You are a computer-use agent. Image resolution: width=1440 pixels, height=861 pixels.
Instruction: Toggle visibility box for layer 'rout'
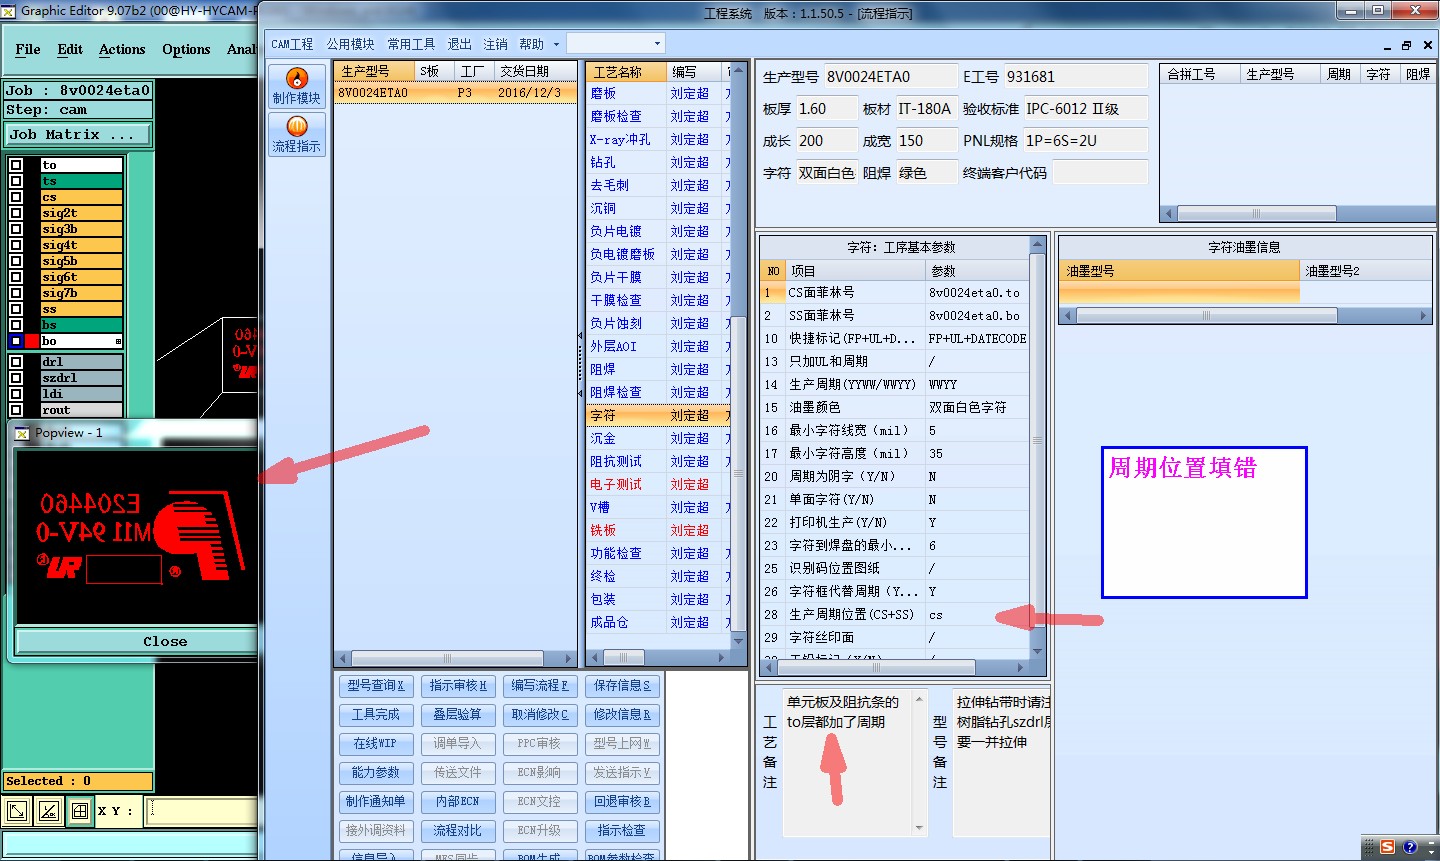16,410
